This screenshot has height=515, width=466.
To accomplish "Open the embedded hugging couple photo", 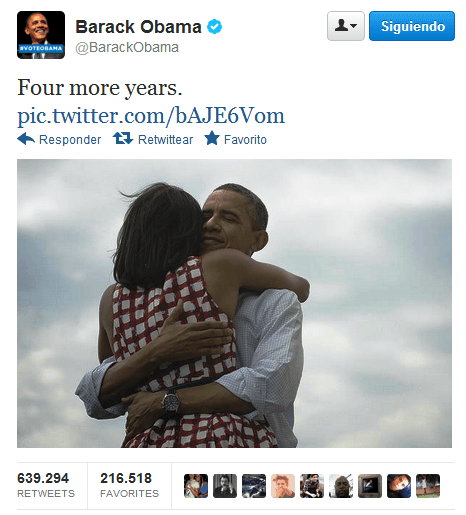I will tap(234, 303).
